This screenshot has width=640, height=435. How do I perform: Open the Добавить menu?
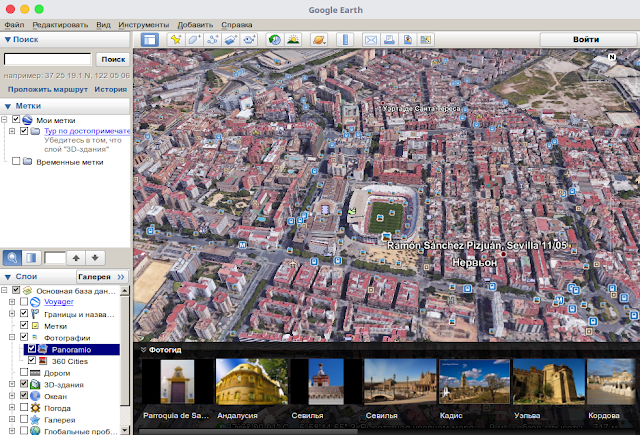195,25
